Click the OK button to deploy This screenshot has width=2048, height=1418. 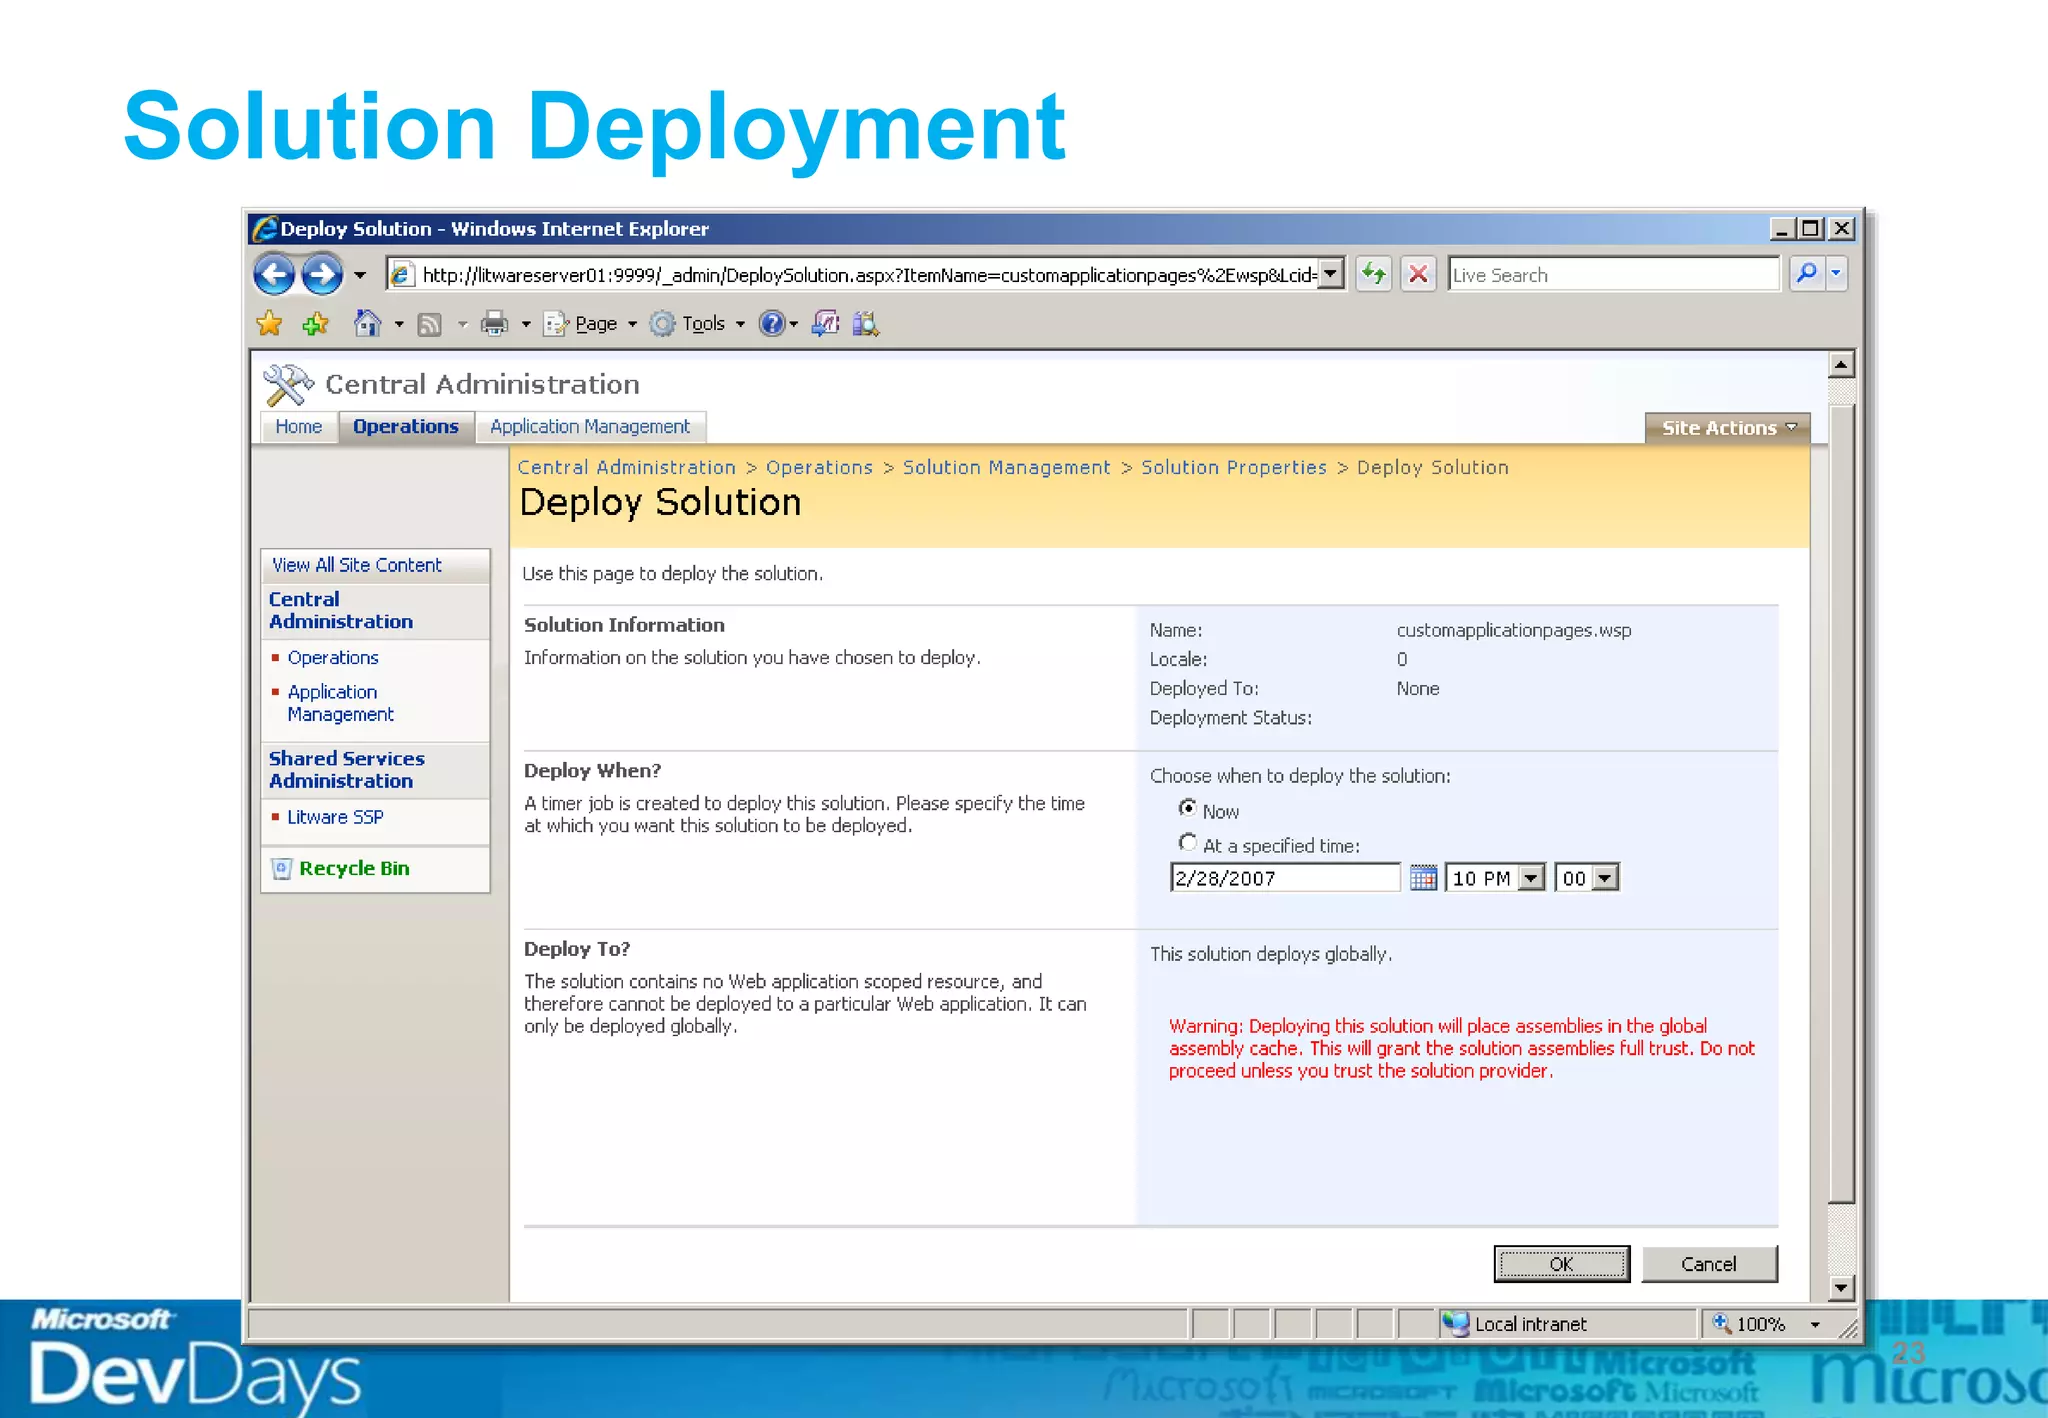(x=1561, y=1264)
